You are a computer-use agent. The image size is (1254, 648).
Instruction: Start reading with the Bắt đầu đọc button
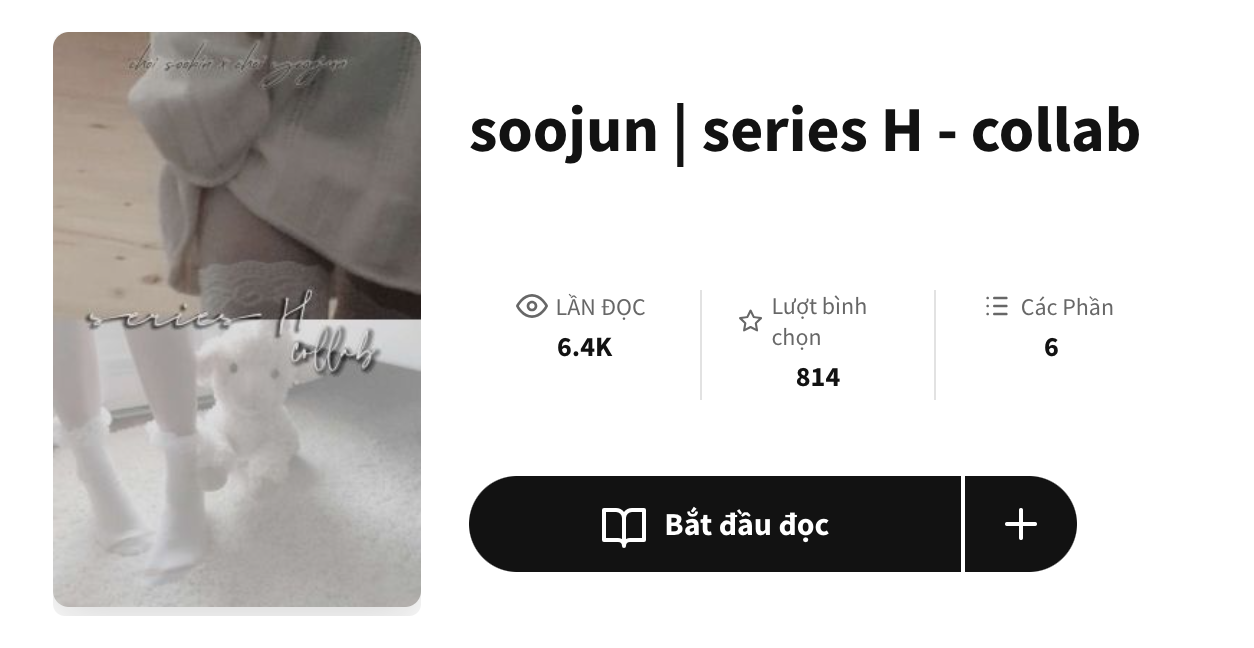tap(714, 524)
